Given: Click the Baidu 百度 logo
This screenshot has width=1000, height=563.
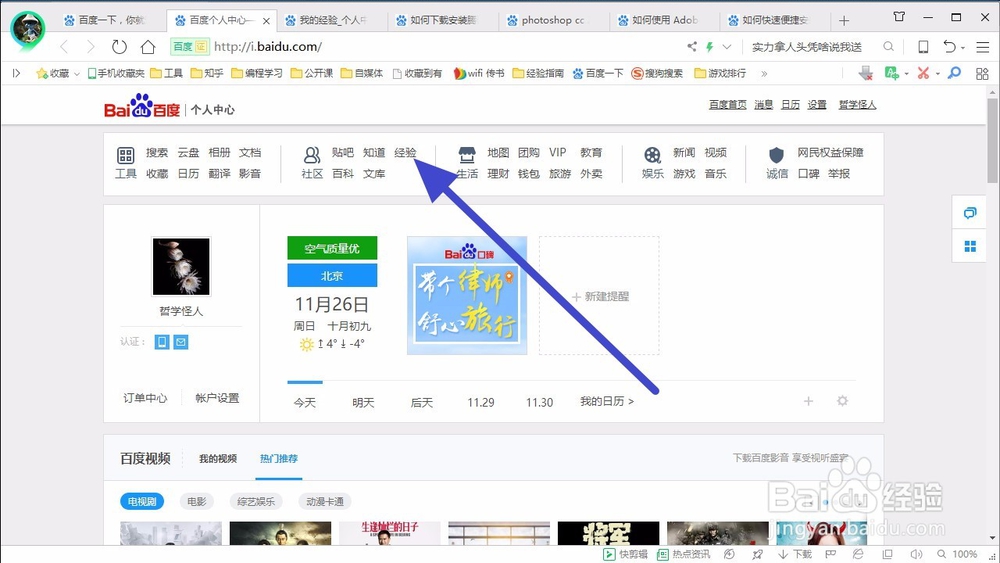Looking at the screenshot, I should tap(142, 106).
